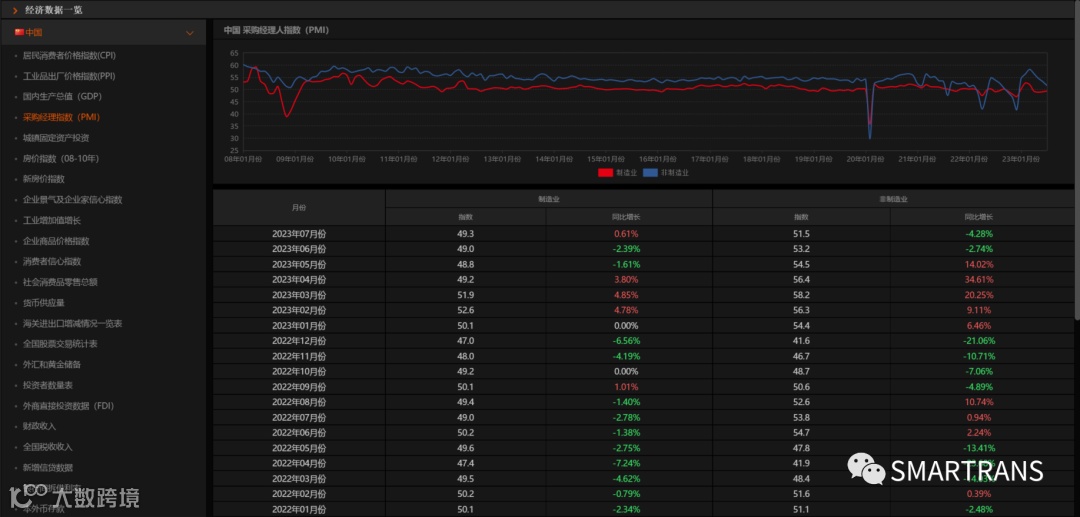Select the 2023年05月份 row label
1080x517 pixels.
coord(299,264)
